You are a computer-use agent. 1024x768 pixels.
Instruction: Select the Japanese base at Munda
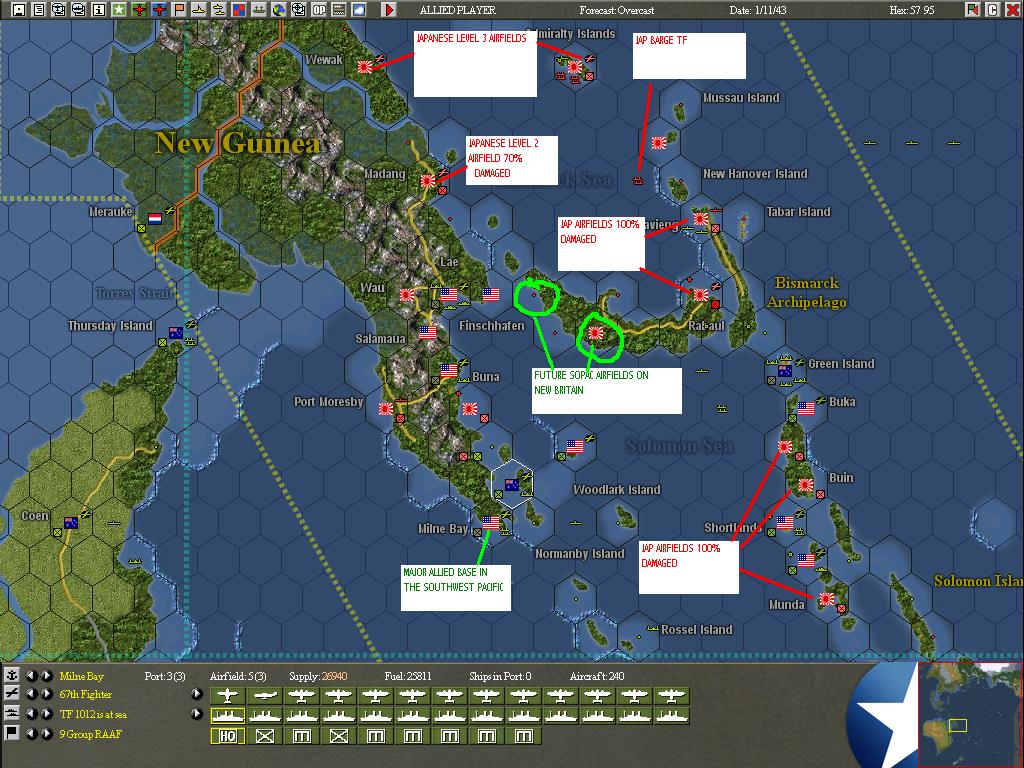tap(827, 598)
